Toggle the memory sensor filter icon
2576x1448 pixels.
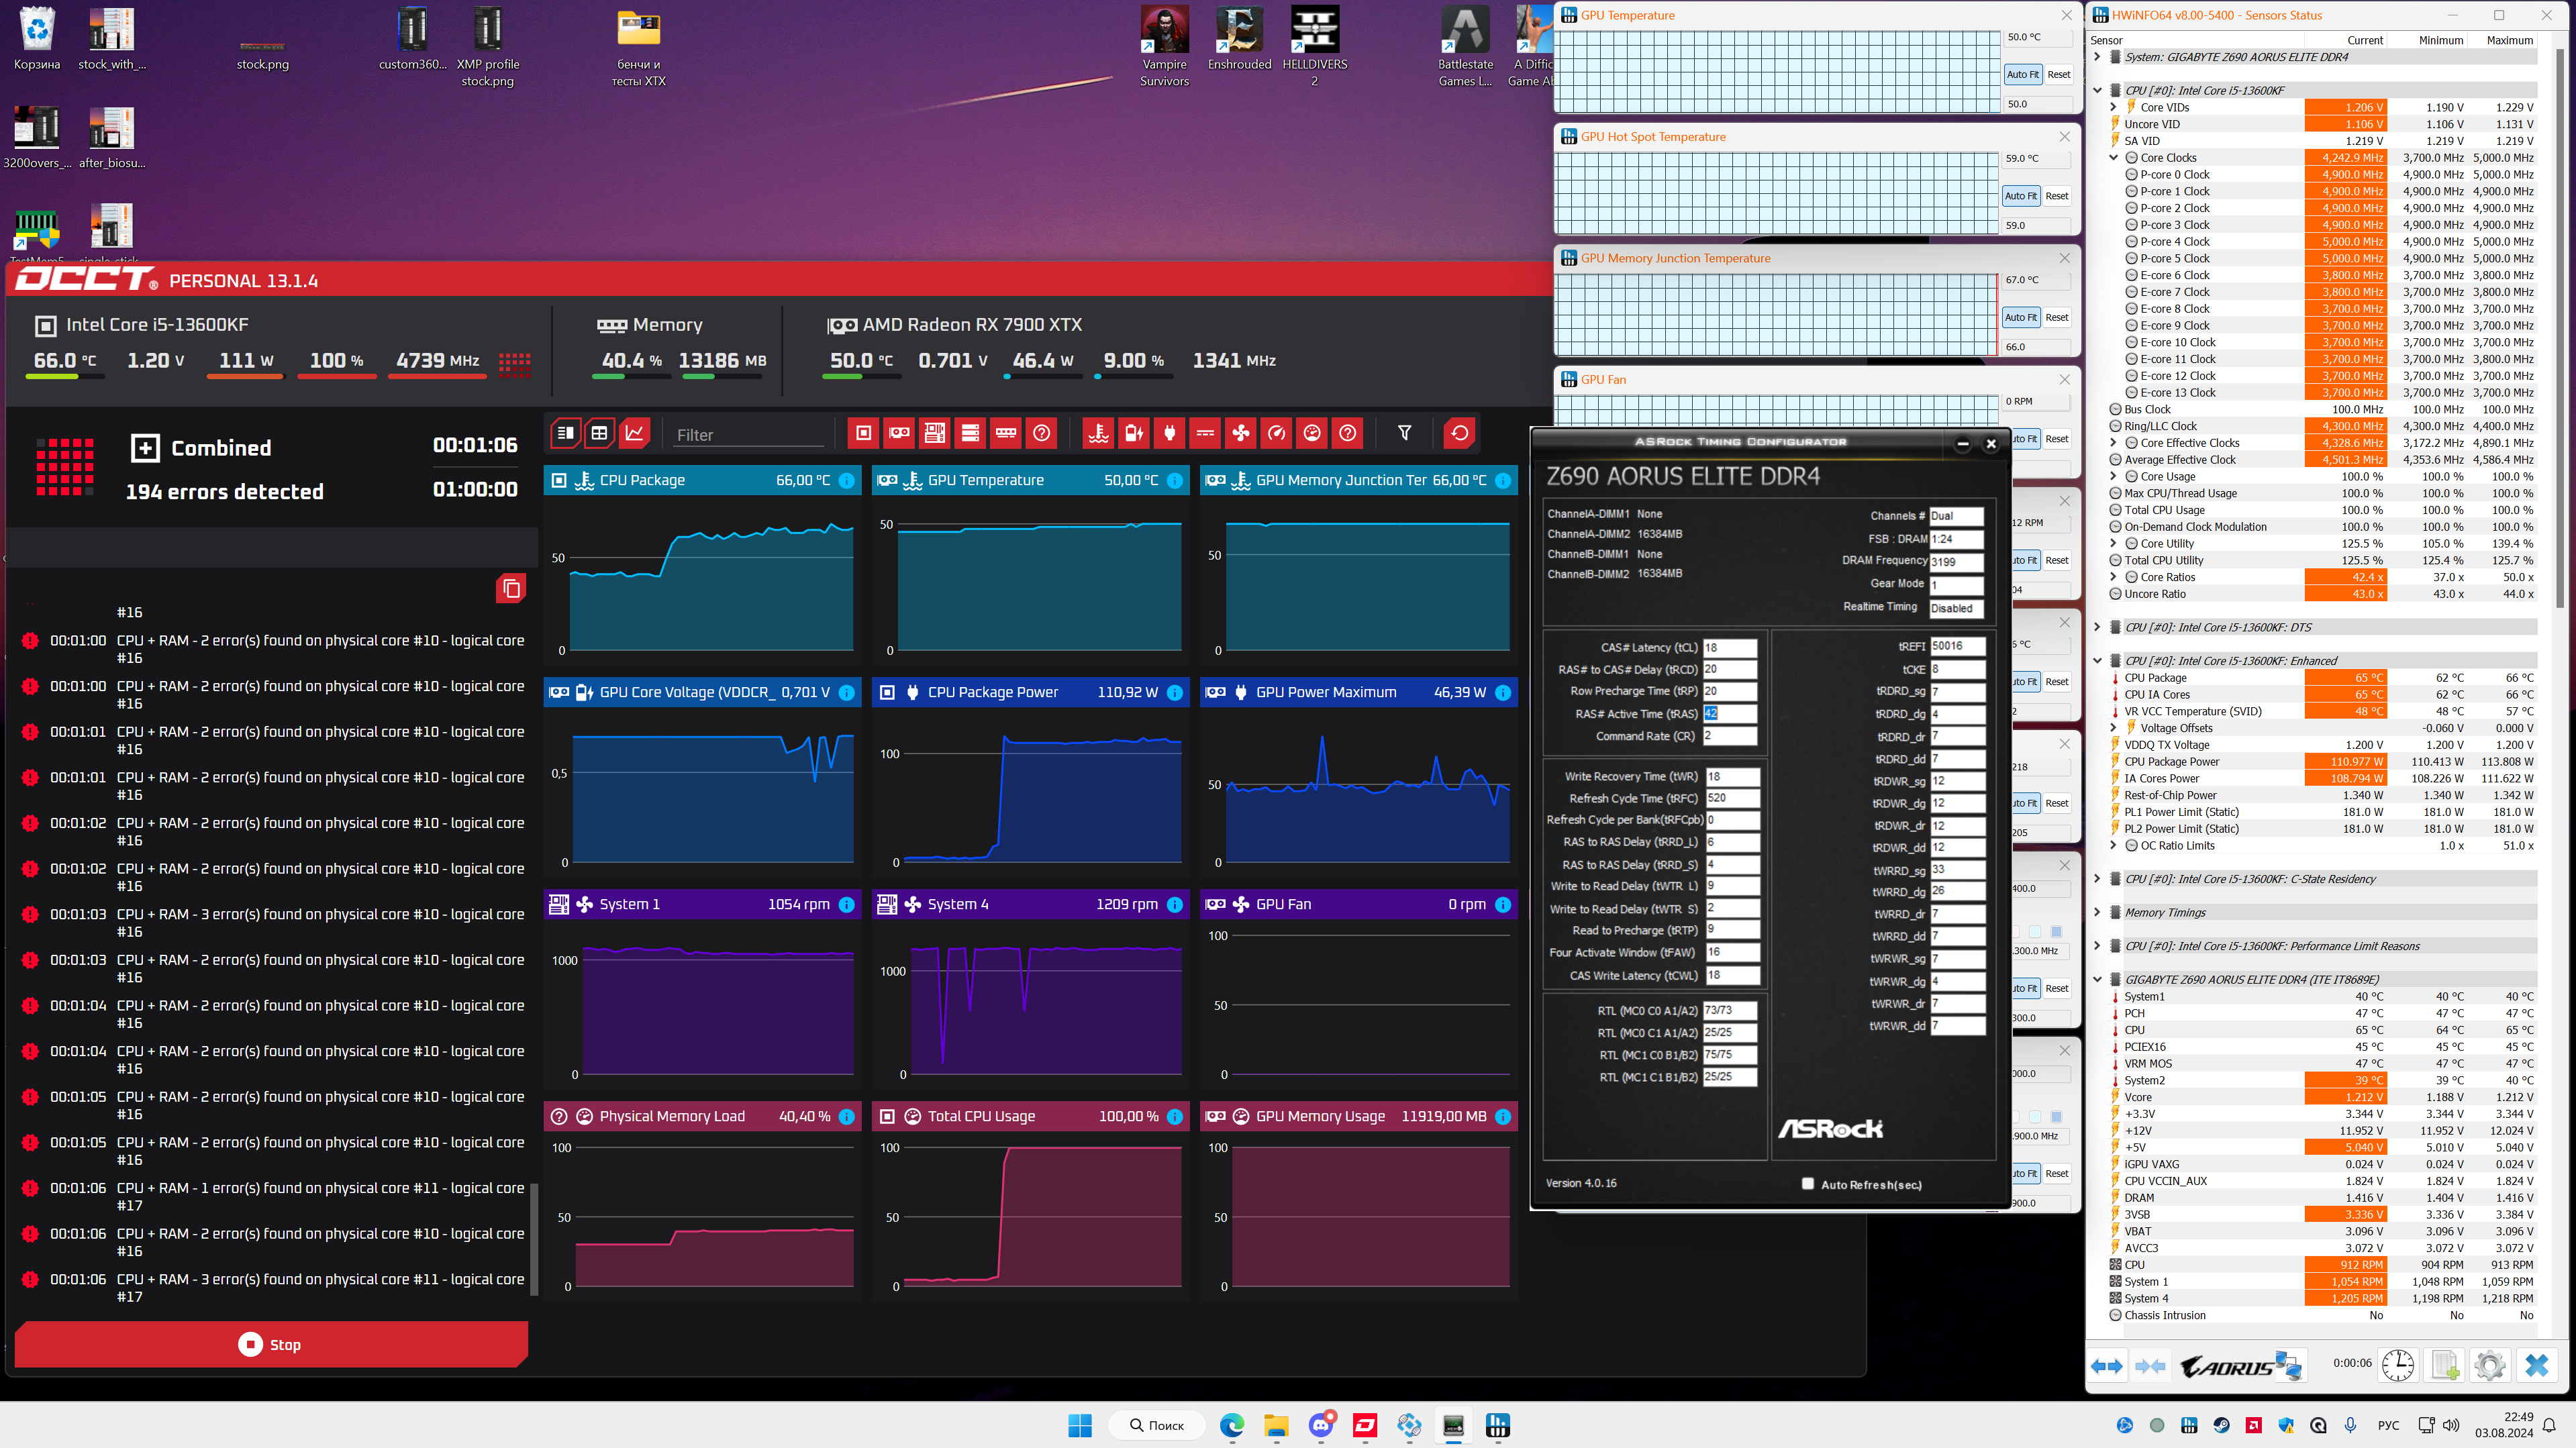click(x=1005, y=433)
